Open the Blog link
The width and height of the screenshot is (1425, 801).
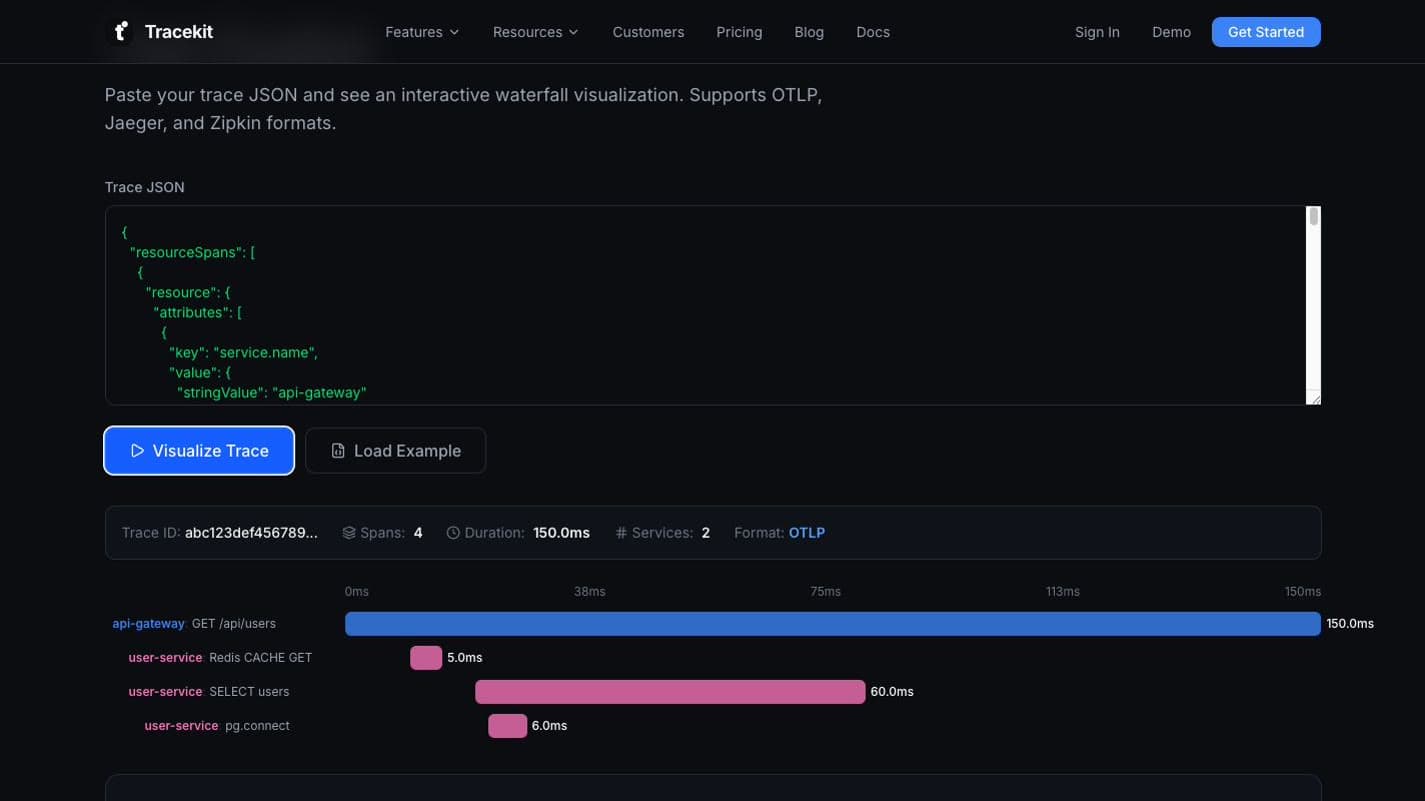click(809, 32)
